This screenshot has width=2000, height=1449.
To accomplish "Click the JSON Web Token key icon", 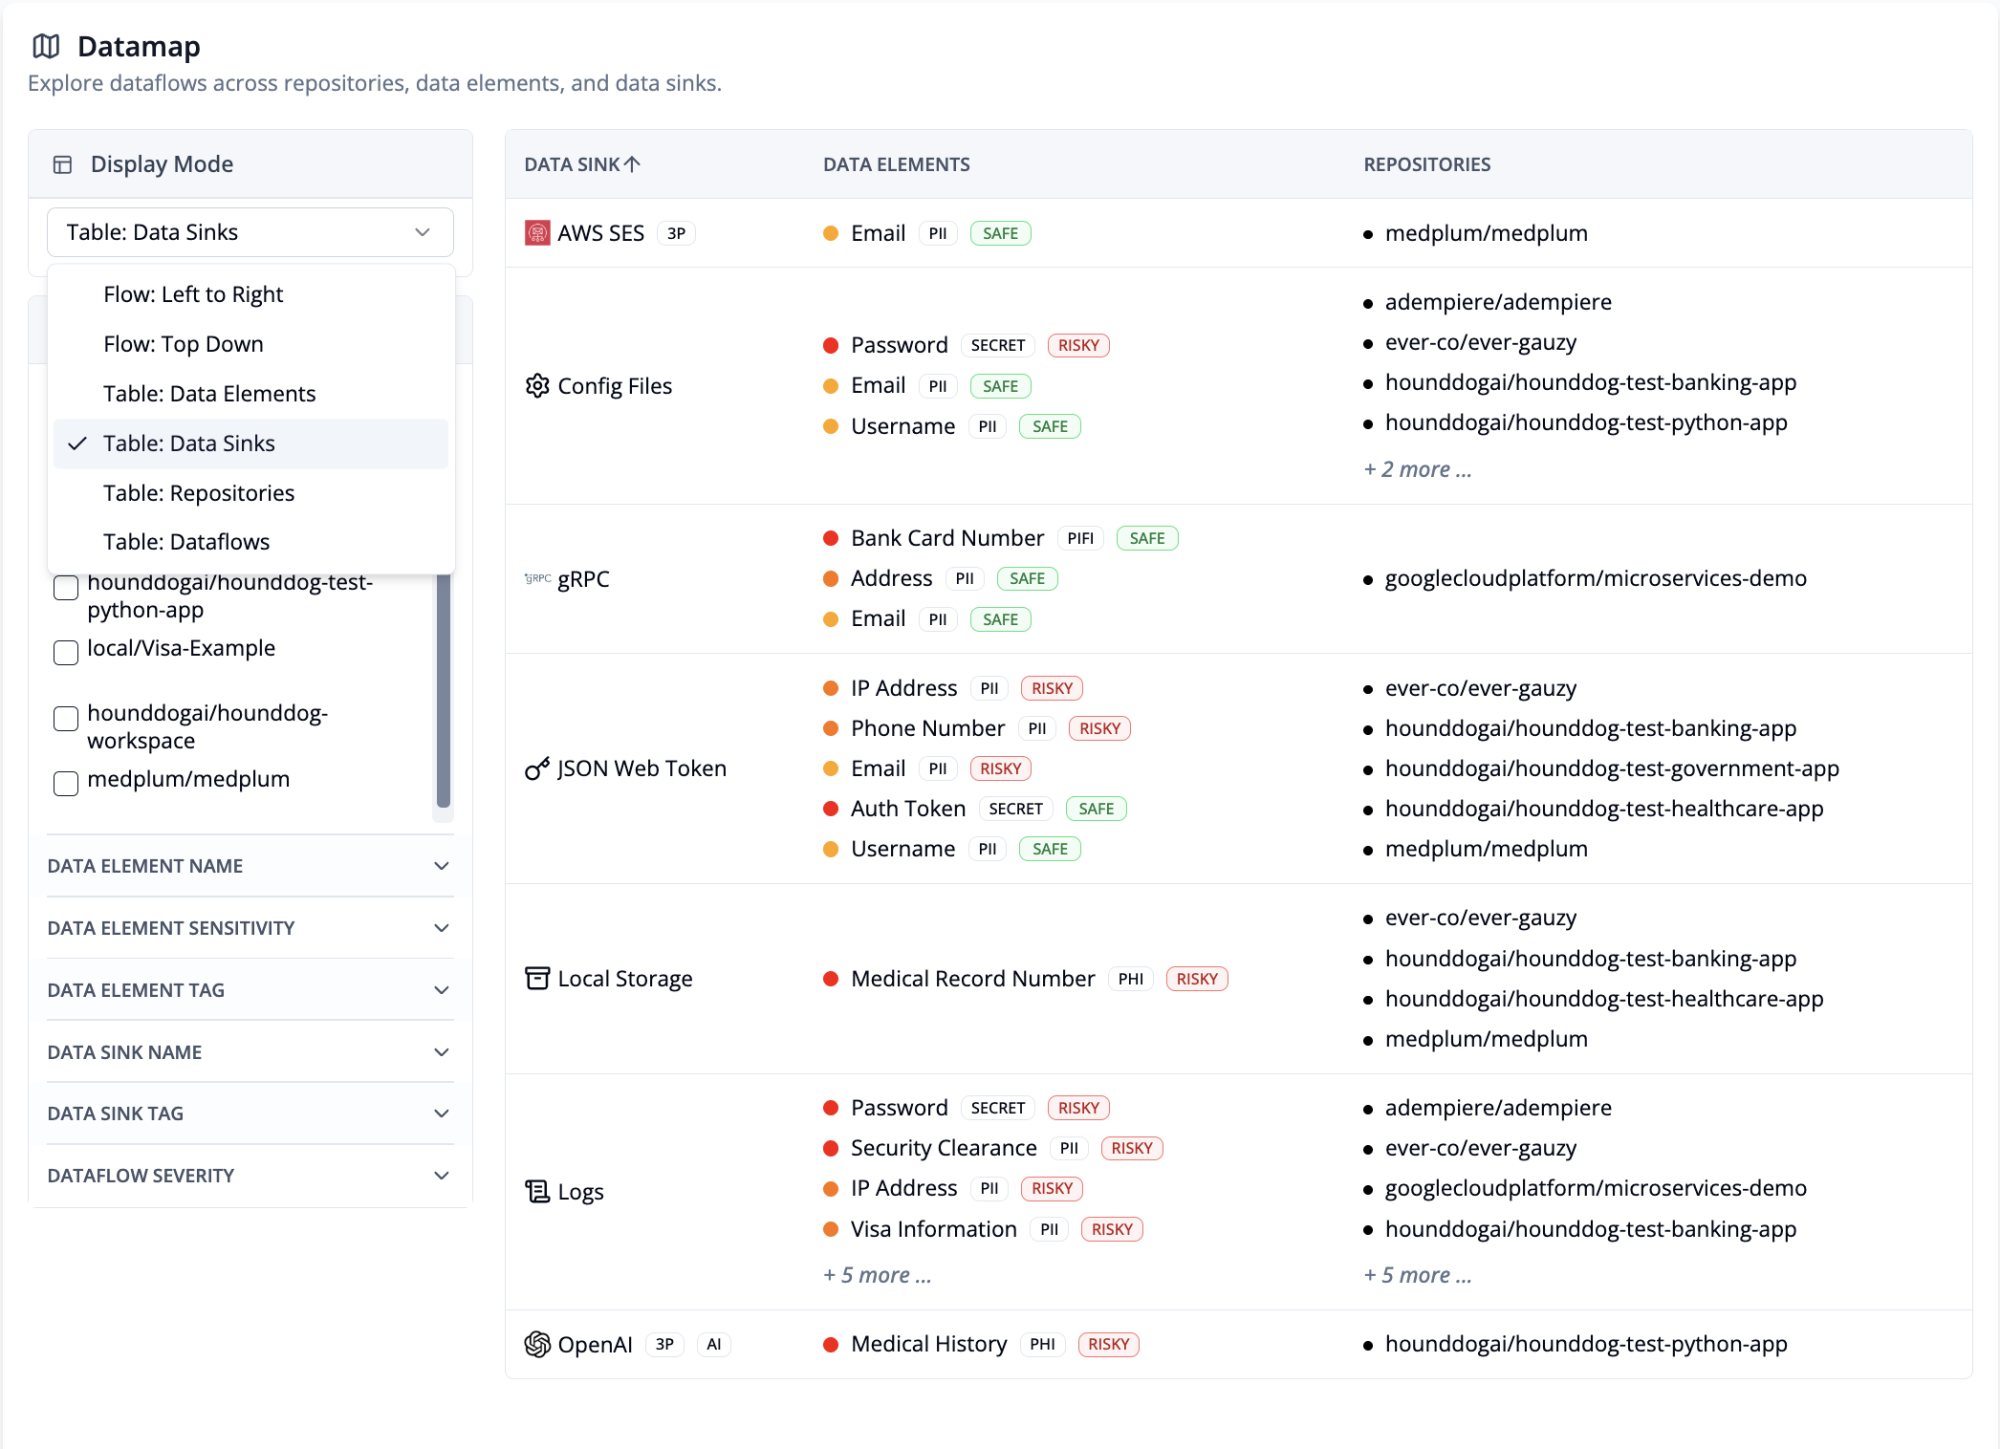I will [537, 769].
